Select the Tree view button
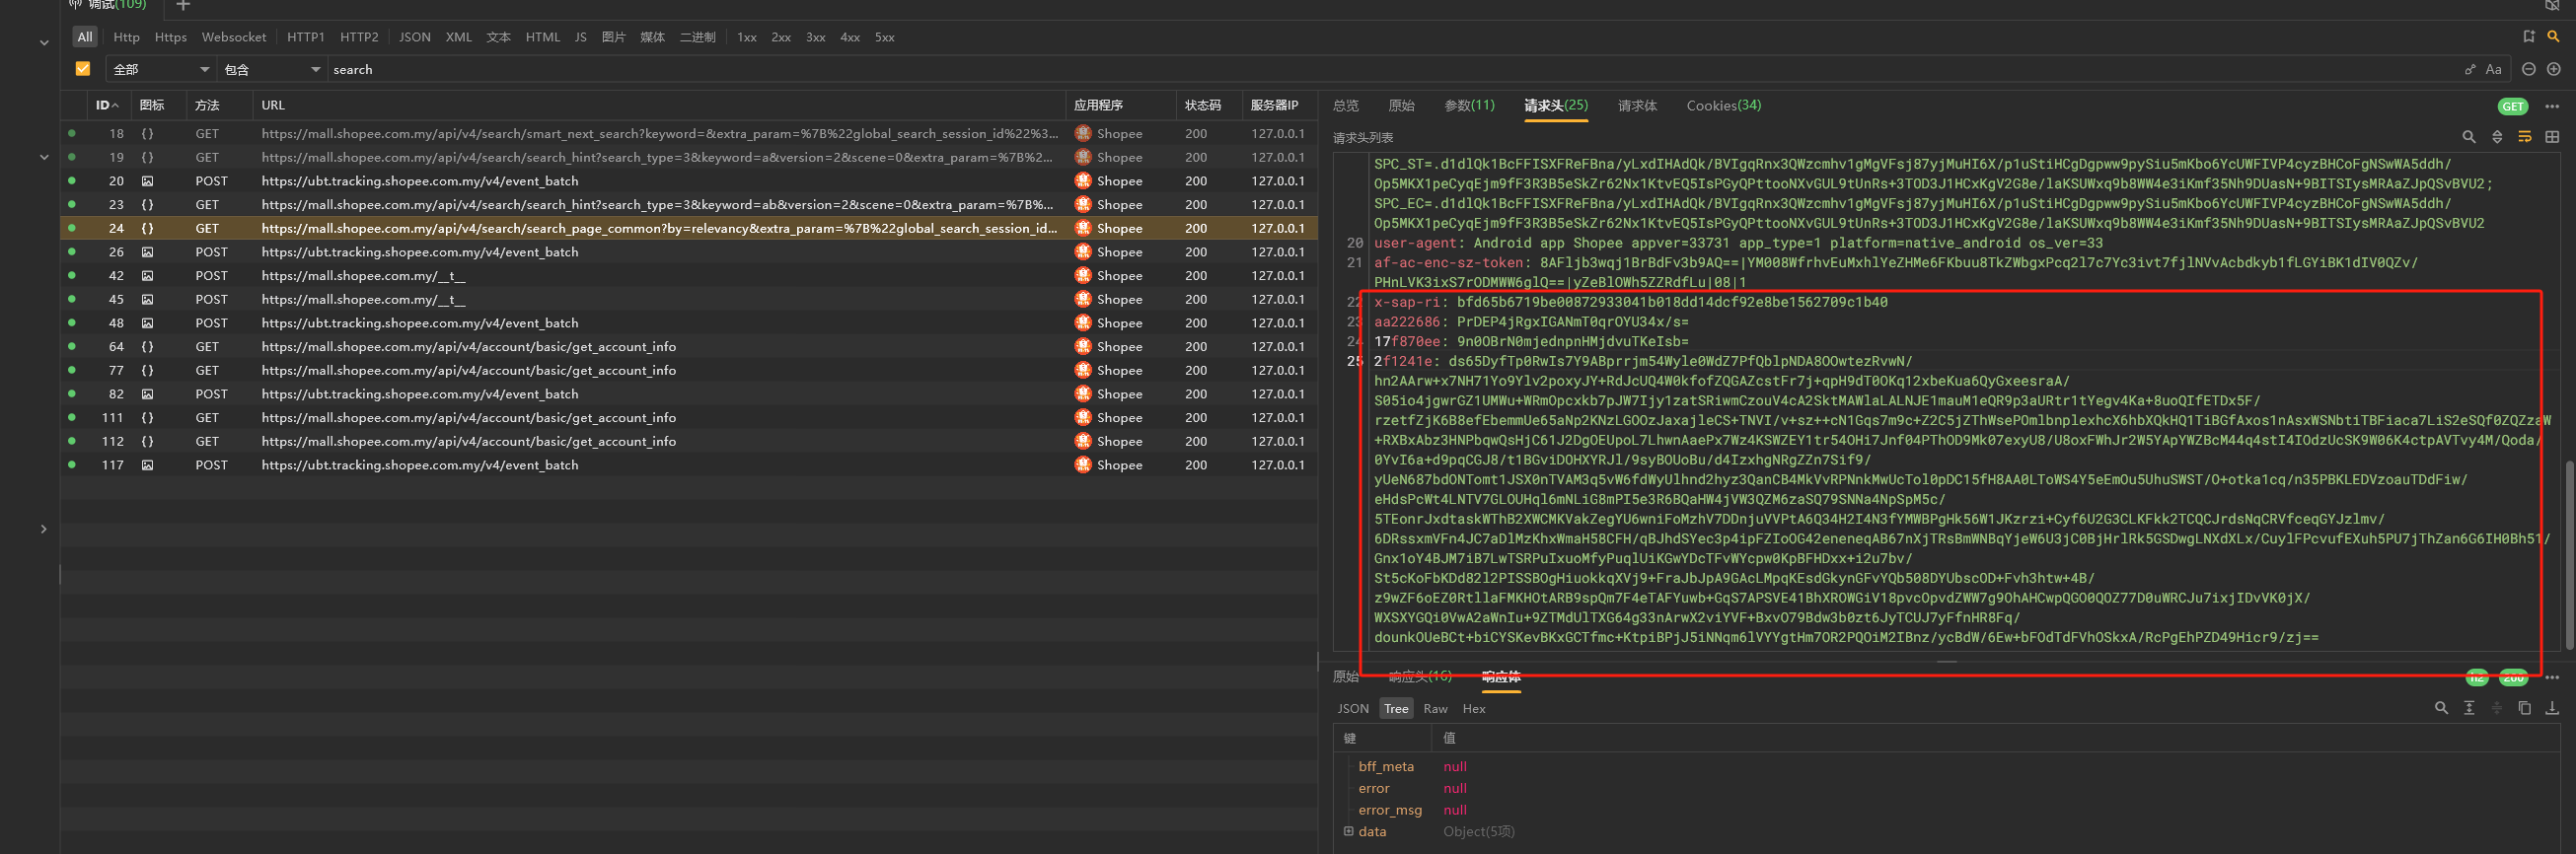Image resolution: width=2576 pixels, height=854 pixels. [x=1396, y=708]
